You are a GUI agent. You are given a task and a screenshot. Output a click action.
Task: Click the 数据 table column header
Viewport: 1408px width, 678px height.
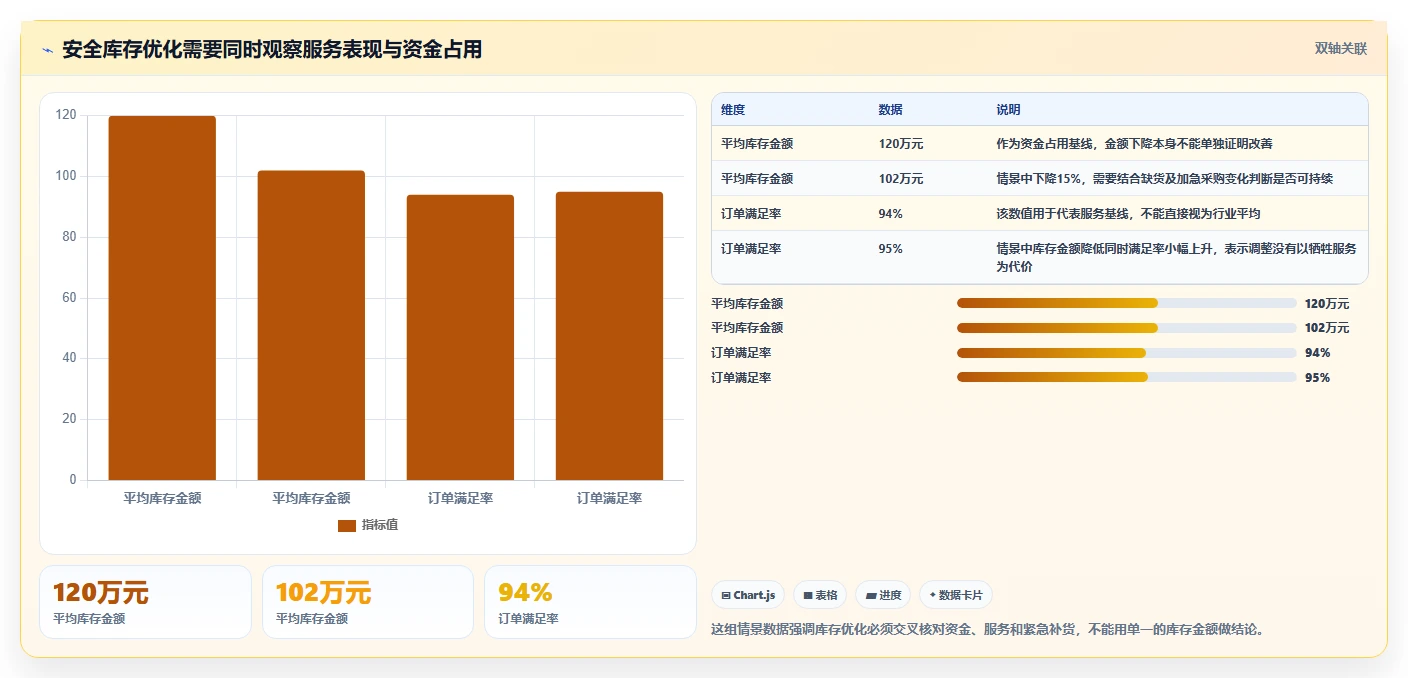pos(890,110)
